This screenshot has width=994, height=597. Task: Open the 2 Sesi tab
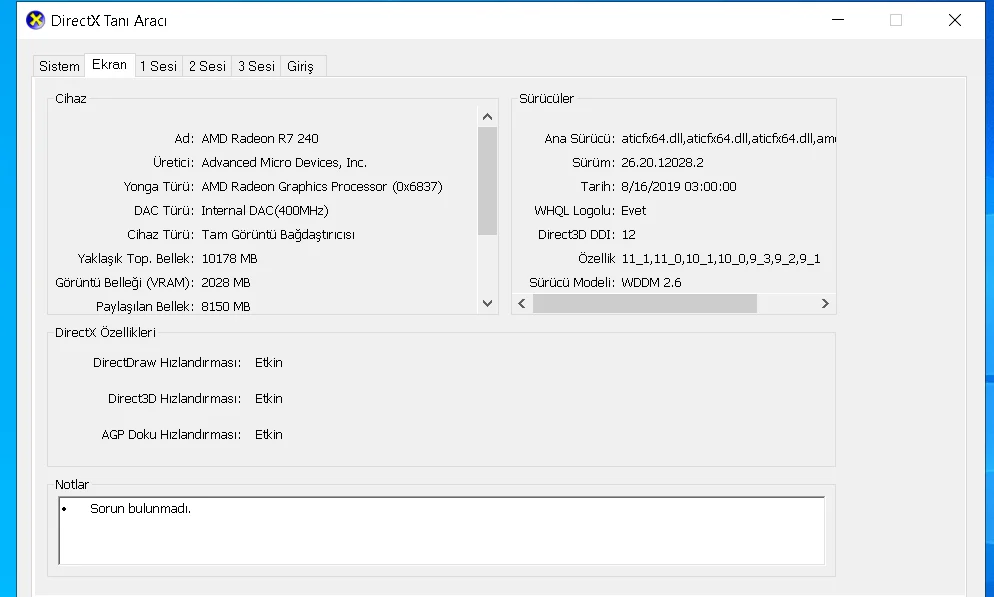pyautogui.click(x=207, y=66)
